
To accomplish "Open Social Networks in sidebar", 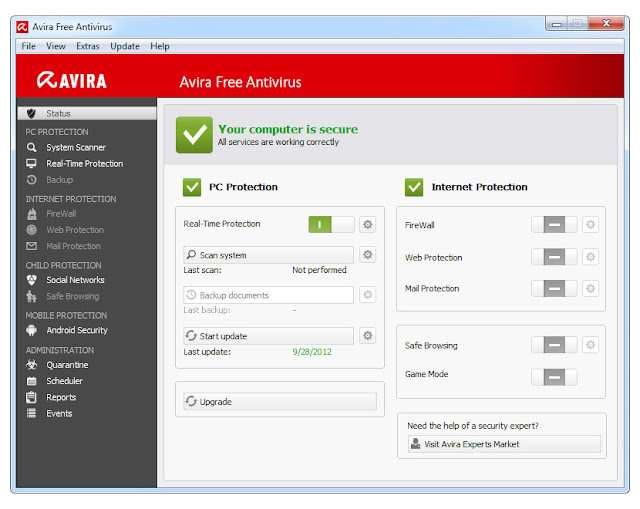I will [76, 280].
